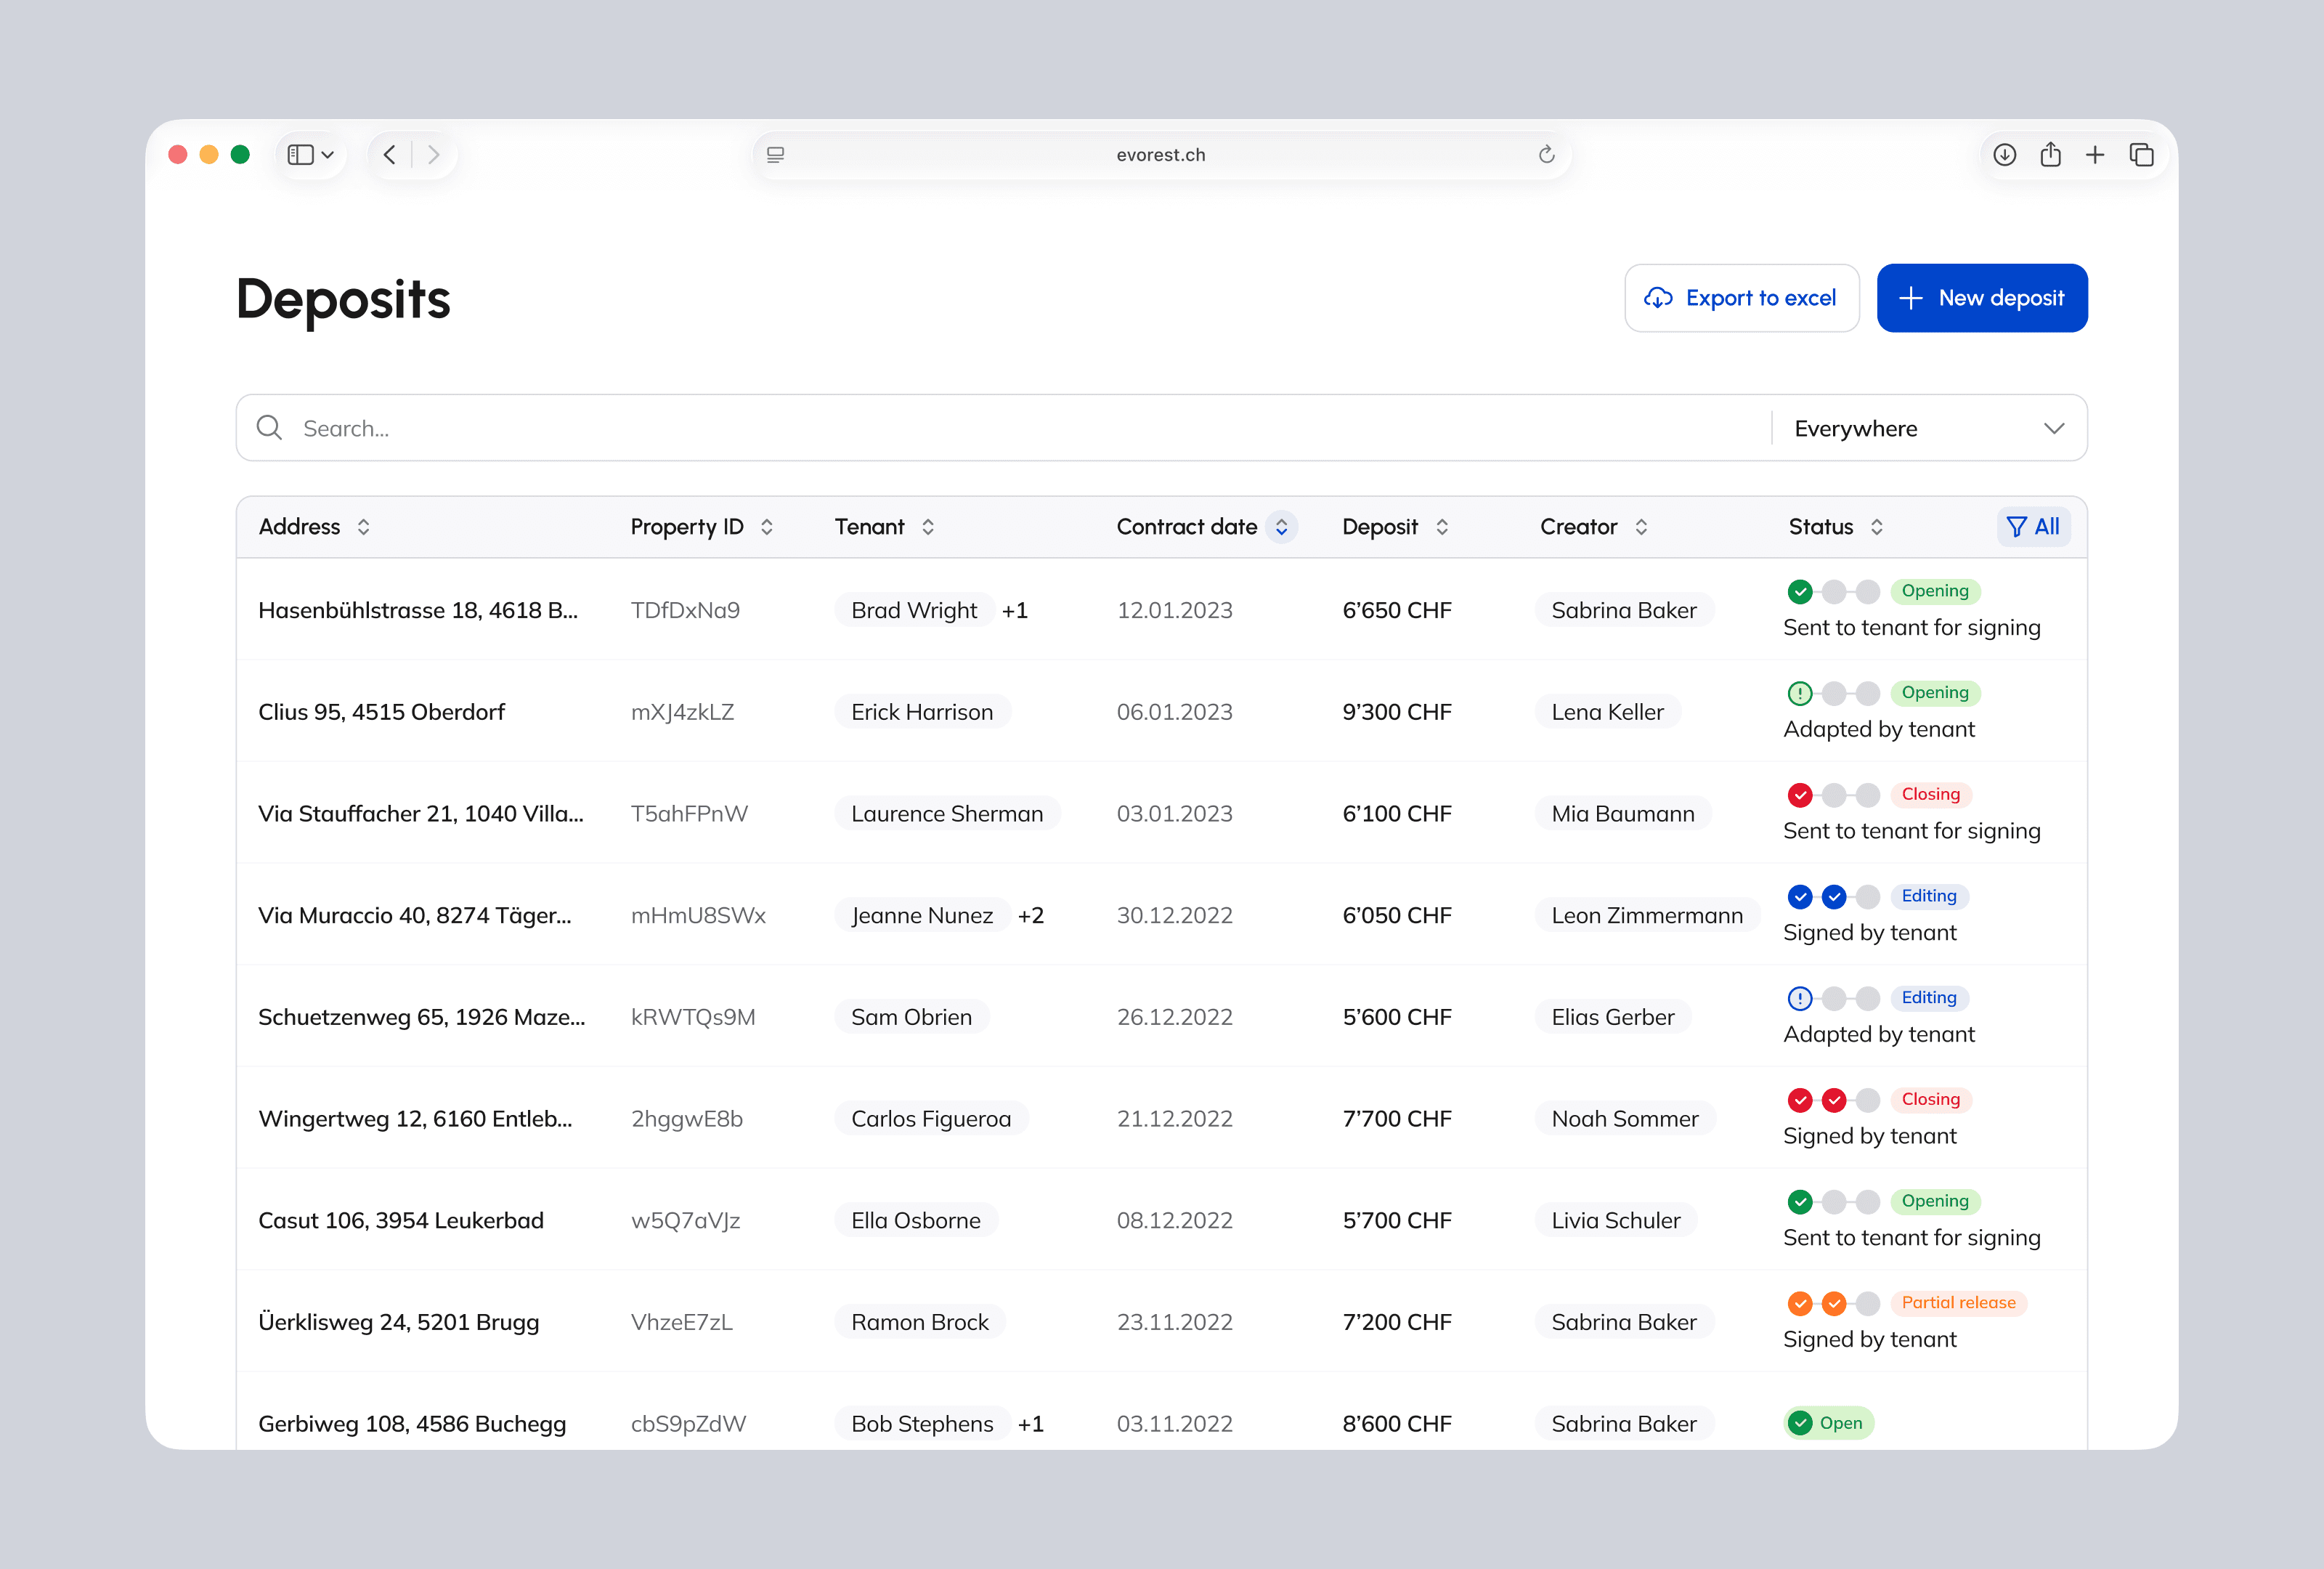Click the Export to excel button
Viewport: 2324px width, 1569px height.
pyautogui.click(x=1741, y=298)
